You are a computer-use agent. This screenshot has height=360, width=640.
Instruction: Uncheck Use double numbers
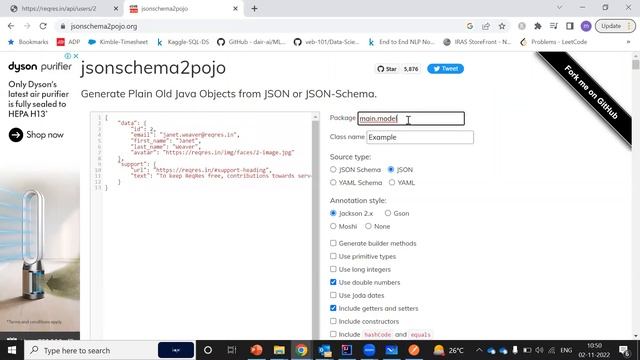[333, 282]
